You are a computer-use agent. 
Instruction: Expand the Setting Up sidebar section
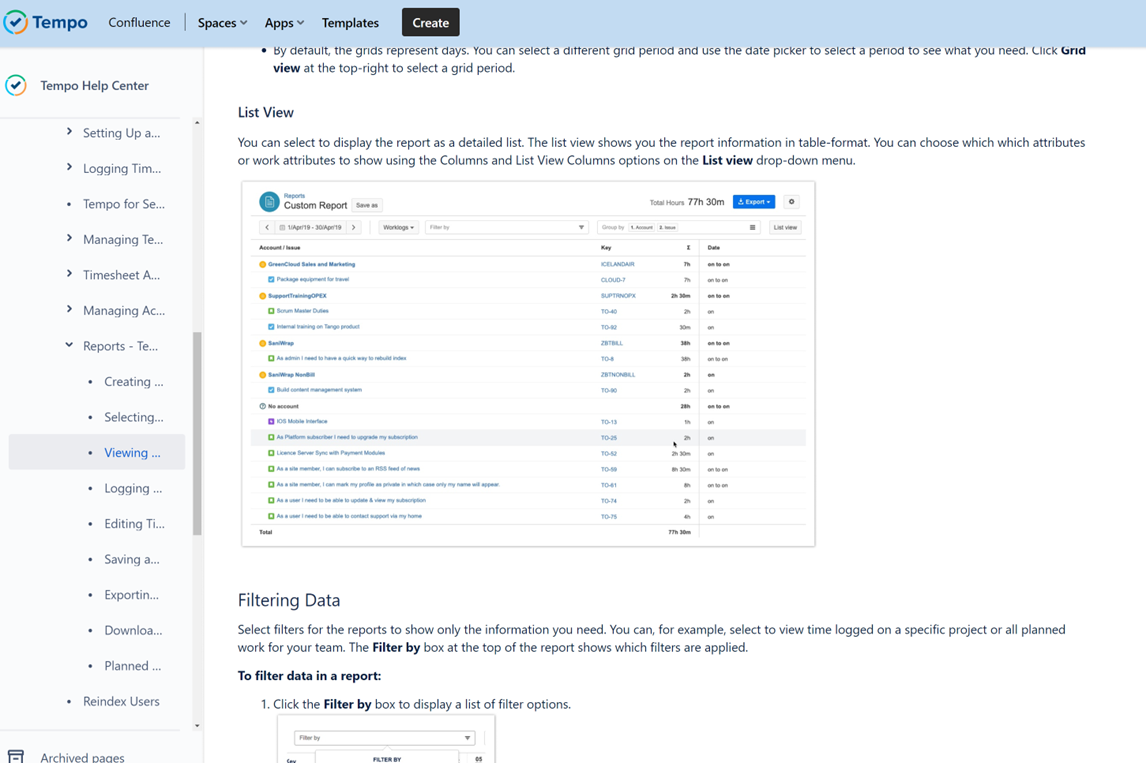pos(69,132)
